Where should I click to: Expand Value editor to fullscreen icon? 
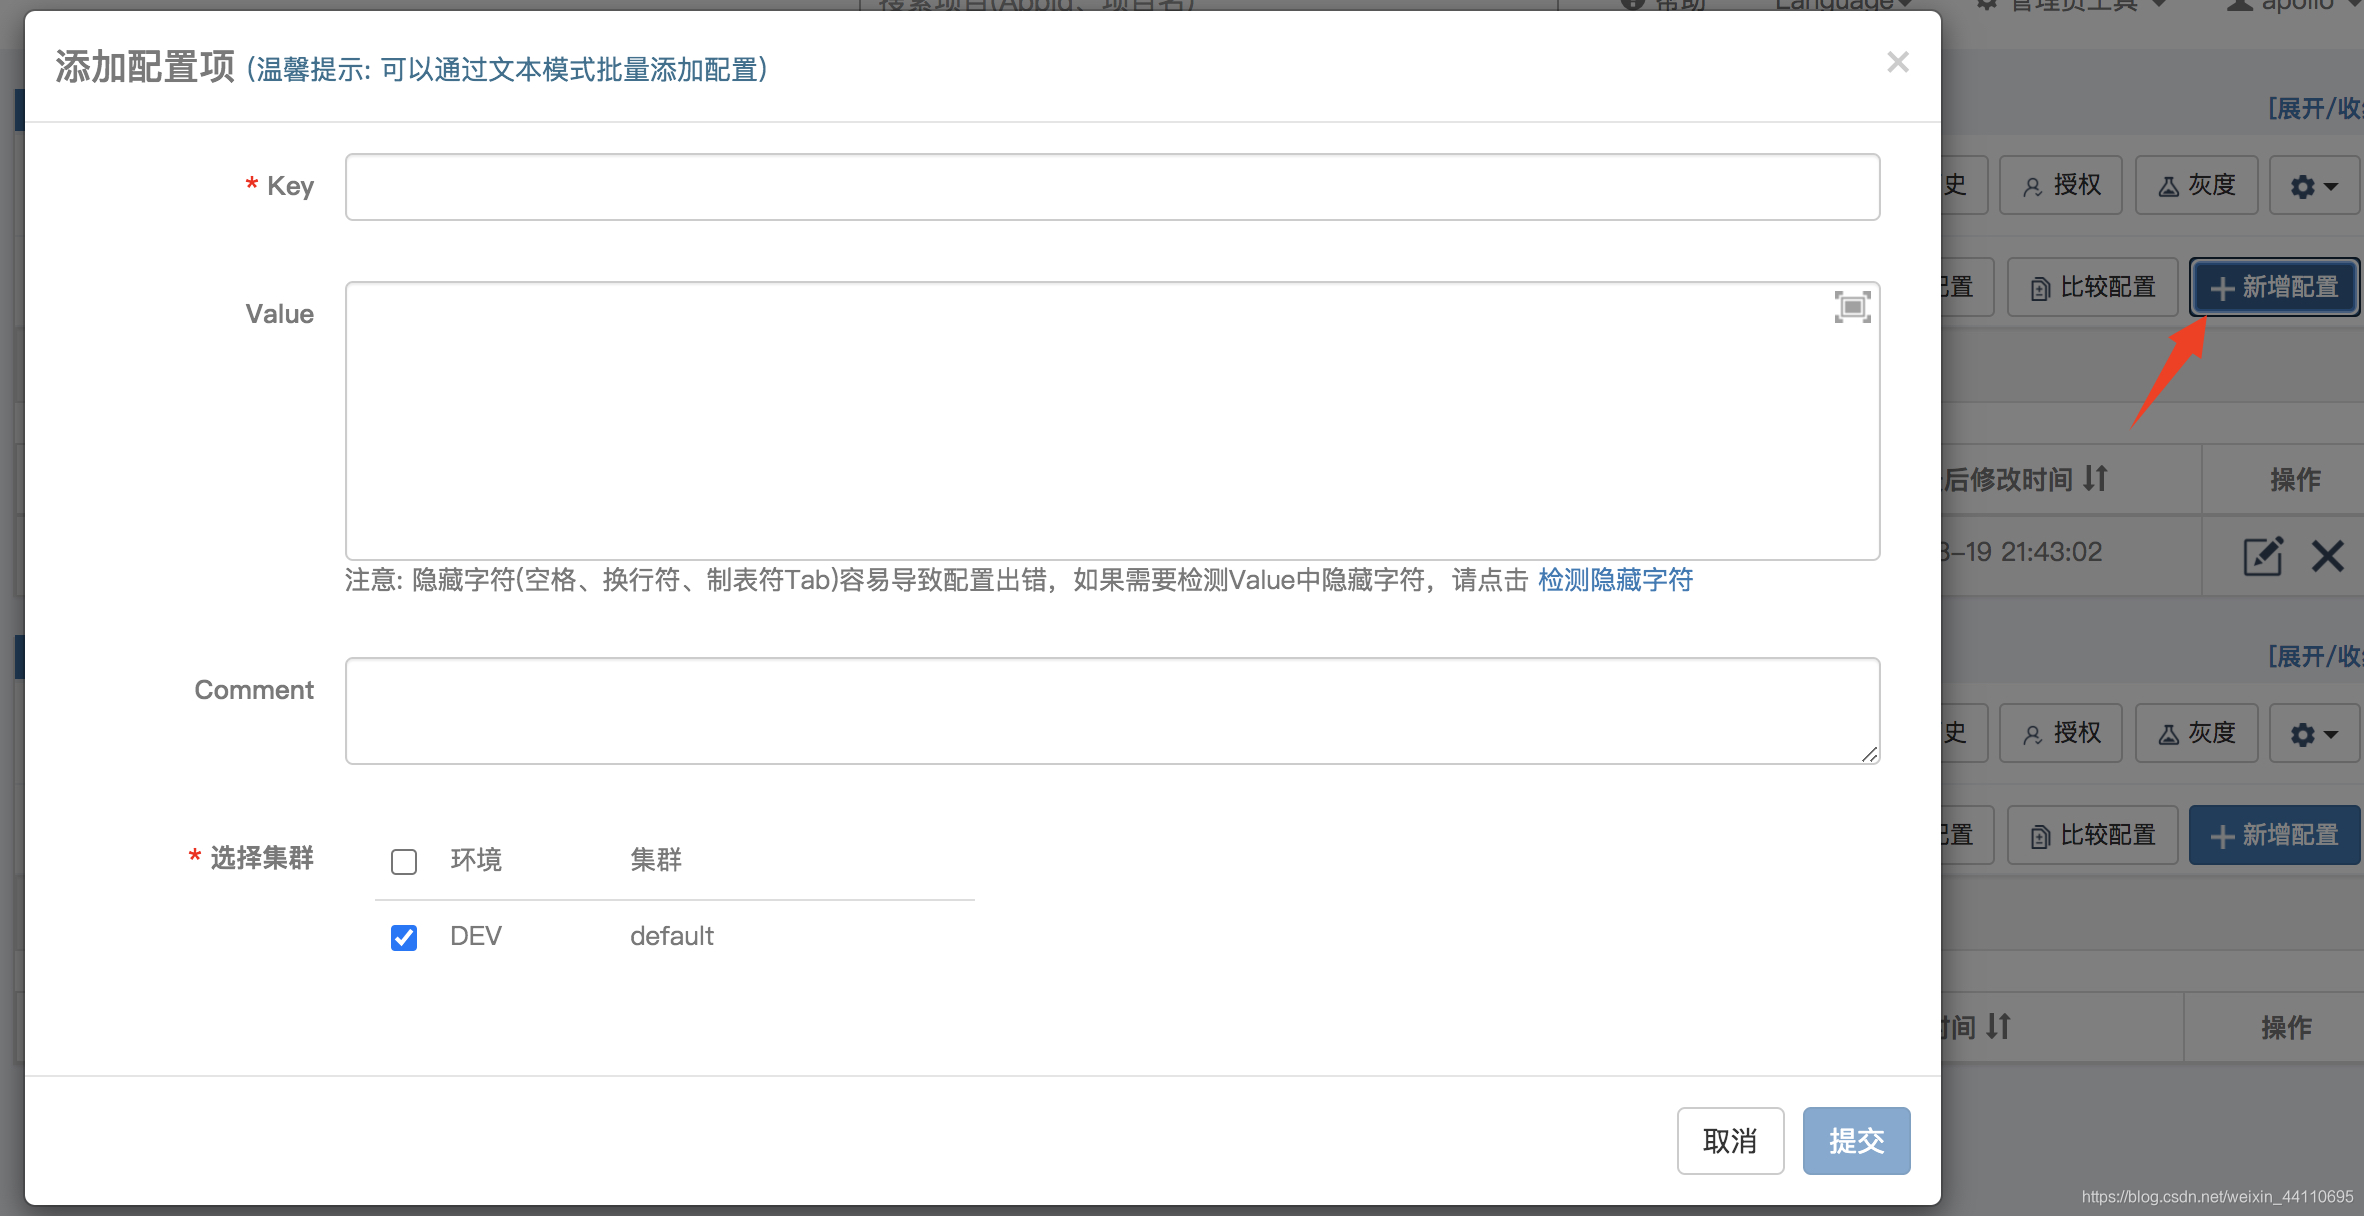tap(1852, 307)
